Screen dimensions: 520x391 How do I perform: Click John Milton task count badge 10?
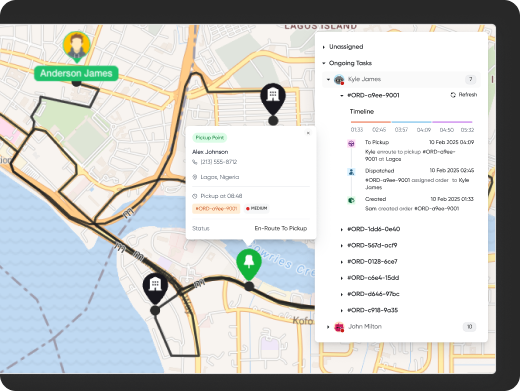pyautogui.click(x=469, y=327)
